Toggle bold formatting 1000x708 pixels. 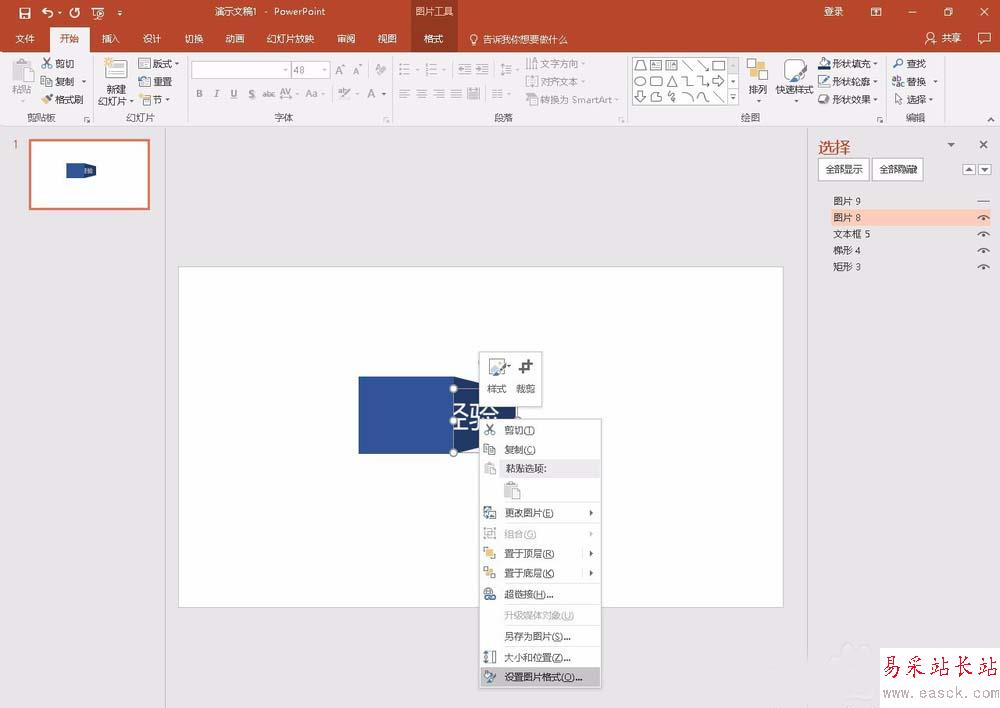[200, 94]
